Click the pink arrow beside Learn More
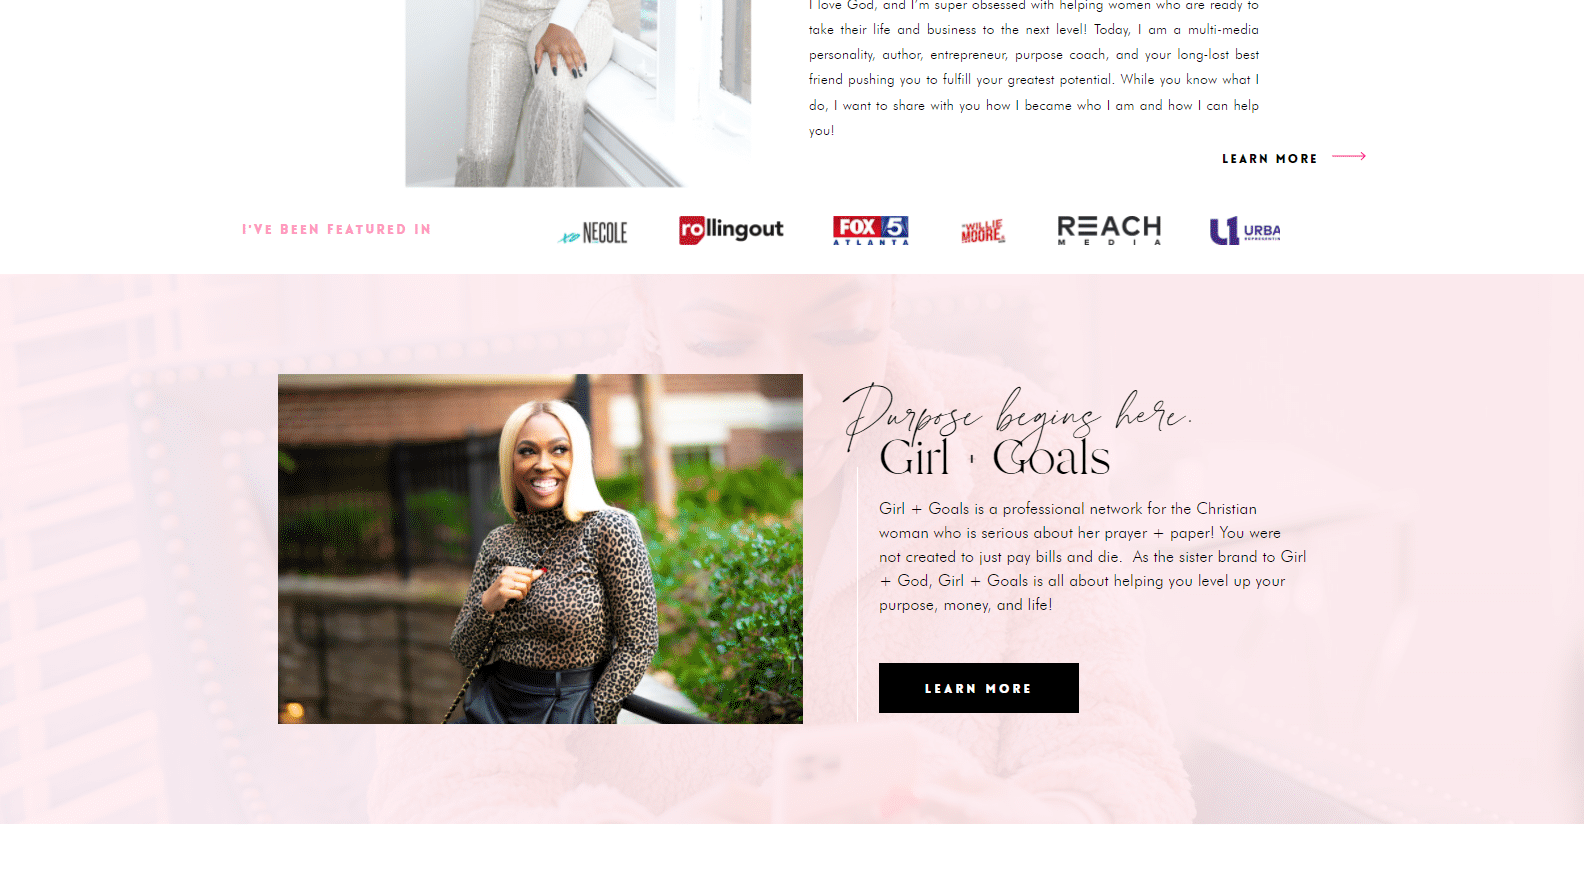Screen dimensions: 1584x891 tap(1349, 156)
